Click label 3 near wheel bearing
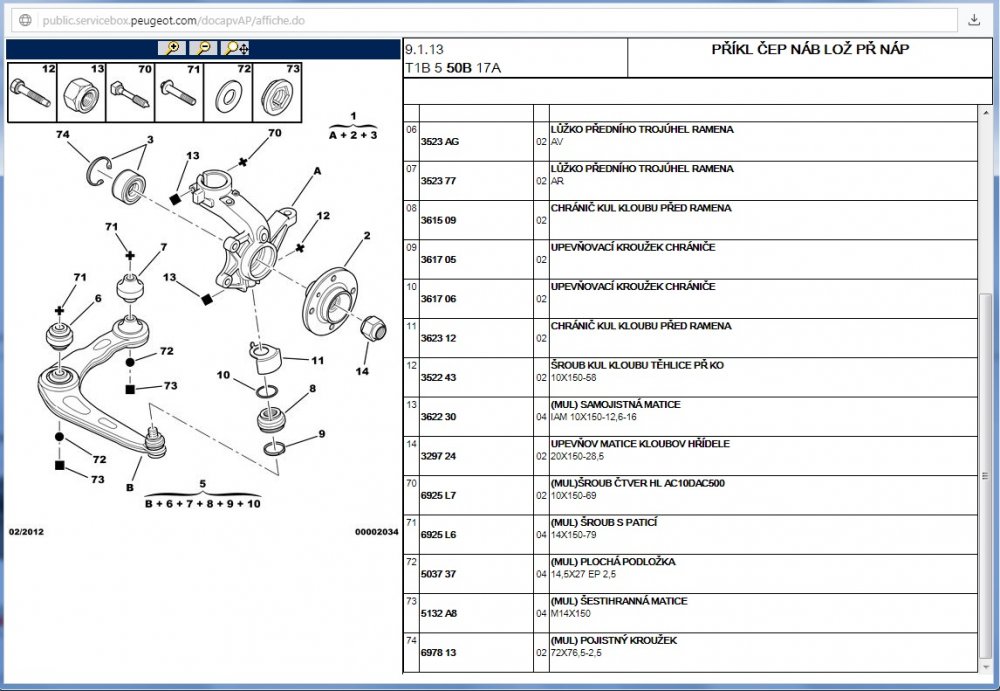The width and height of the screenshot is (1000, 691). 150,140
